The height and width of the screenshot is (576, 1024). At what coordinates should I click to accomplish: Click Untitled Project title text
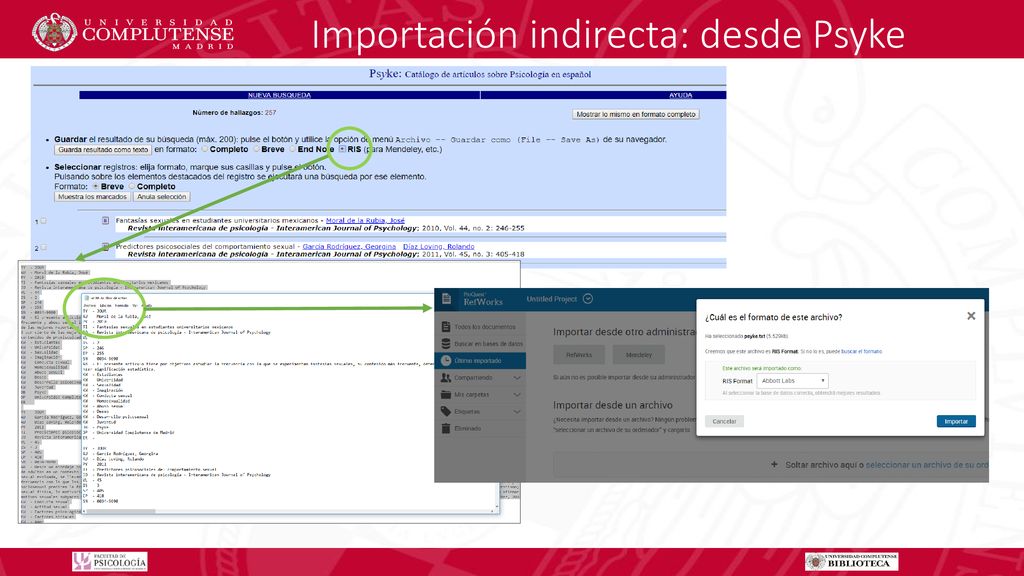(x=552, y=299)
